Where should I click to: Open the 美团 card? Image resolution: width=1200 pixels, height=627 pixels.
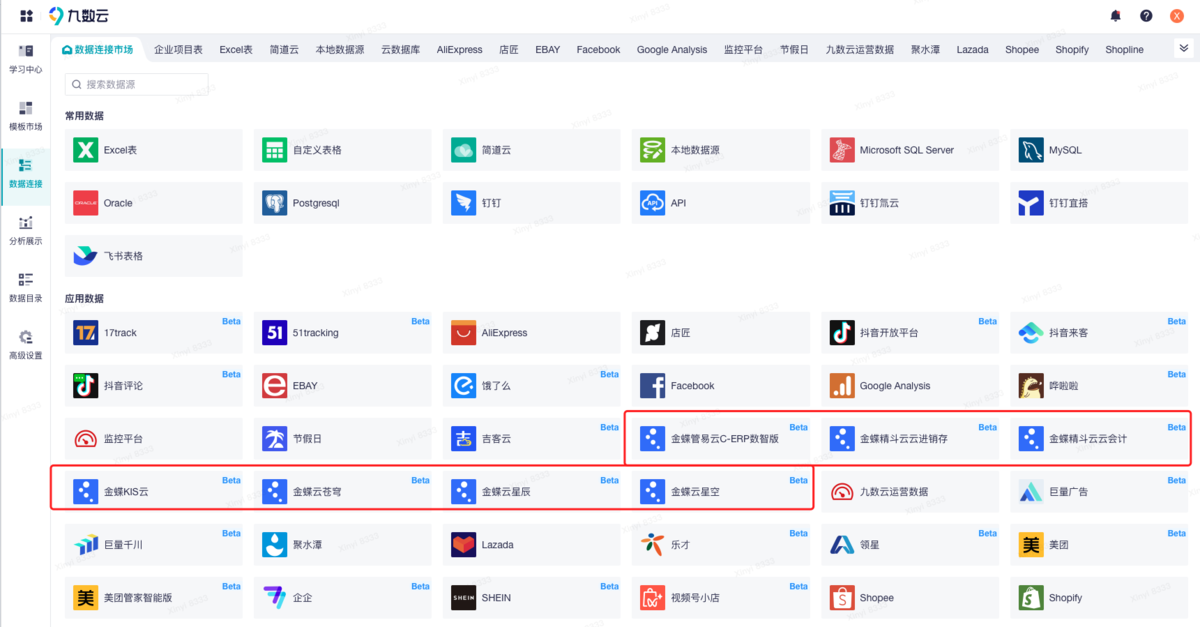pyautogui.click(x=1099, y=545)
